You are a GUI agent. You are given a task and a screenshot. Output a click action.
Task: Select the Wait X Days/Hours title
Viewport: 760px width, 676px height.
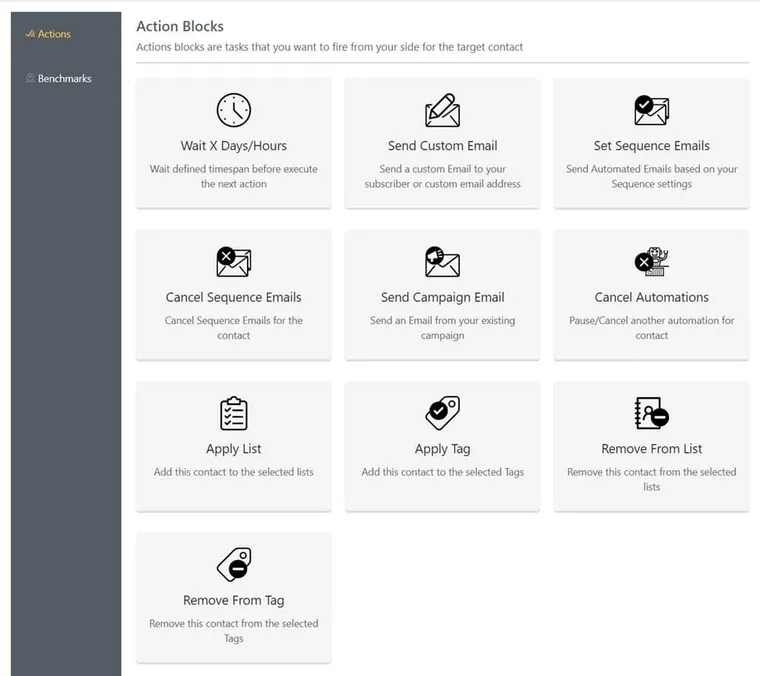[x=234, y=146]
